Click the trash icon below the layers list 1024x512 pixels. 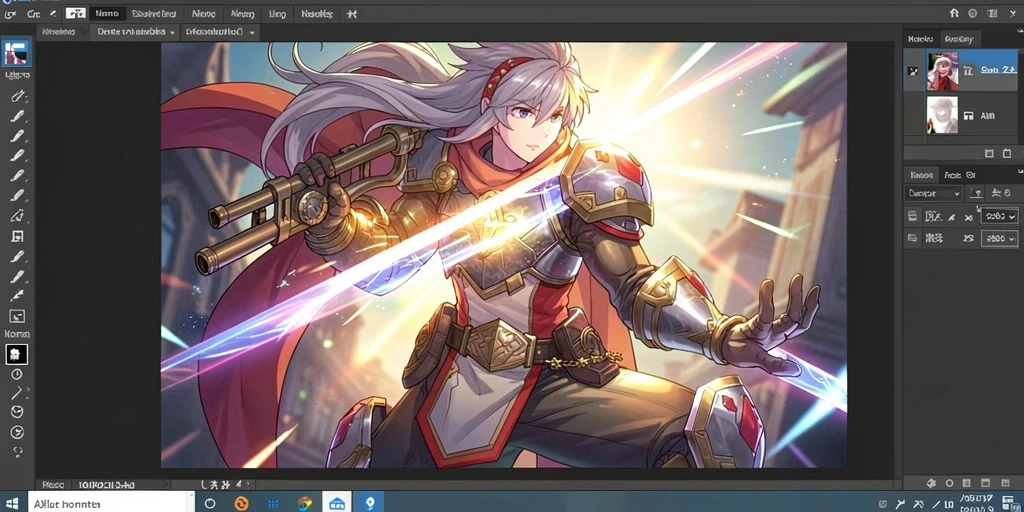pyautogui.click(x=1008, y=153)
